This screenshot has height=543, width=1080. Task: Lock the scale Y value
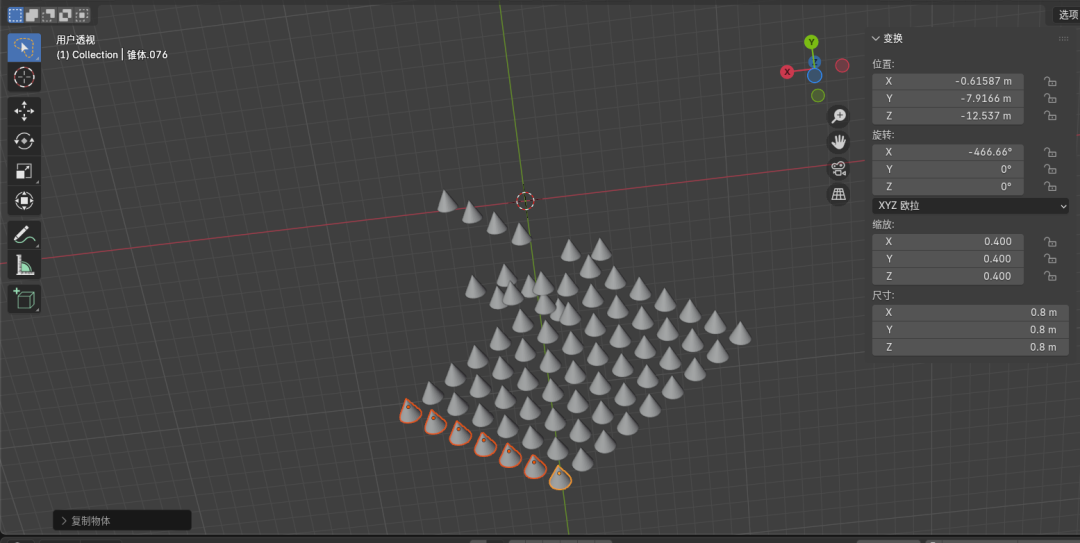pos(1050,259)
